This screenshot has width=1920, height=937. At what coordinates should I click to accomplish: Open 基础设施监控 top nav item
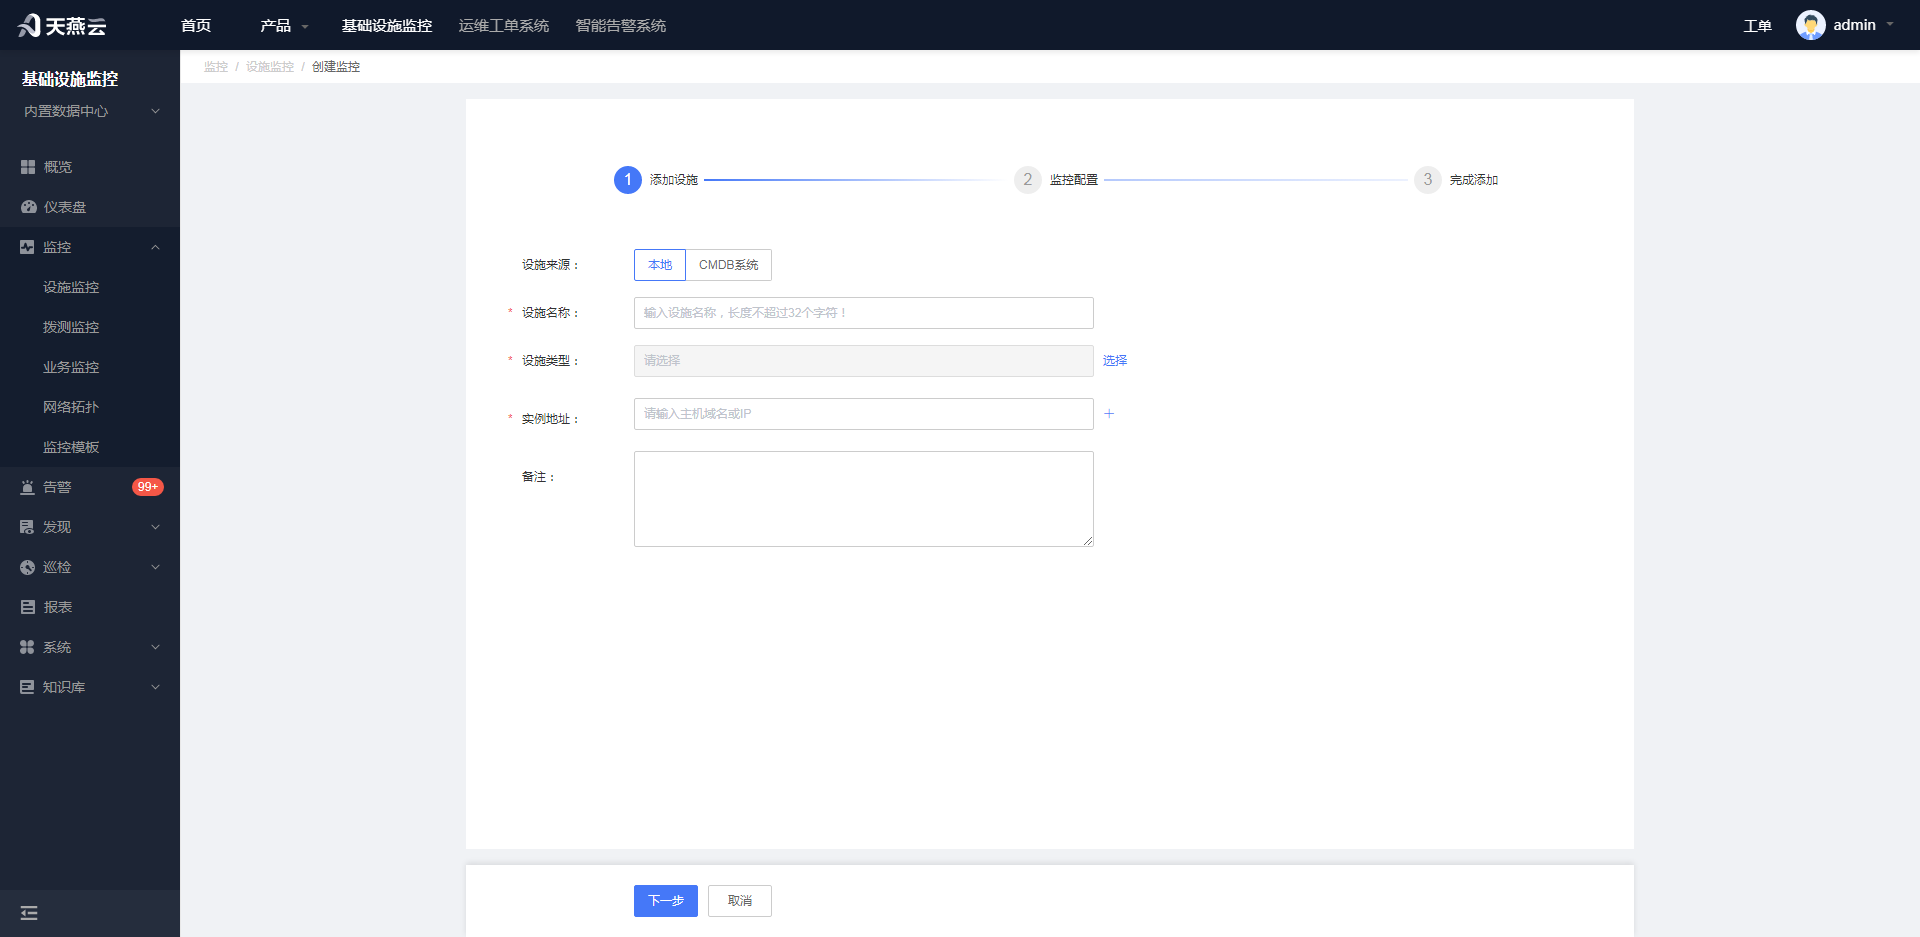pos(387,25)
